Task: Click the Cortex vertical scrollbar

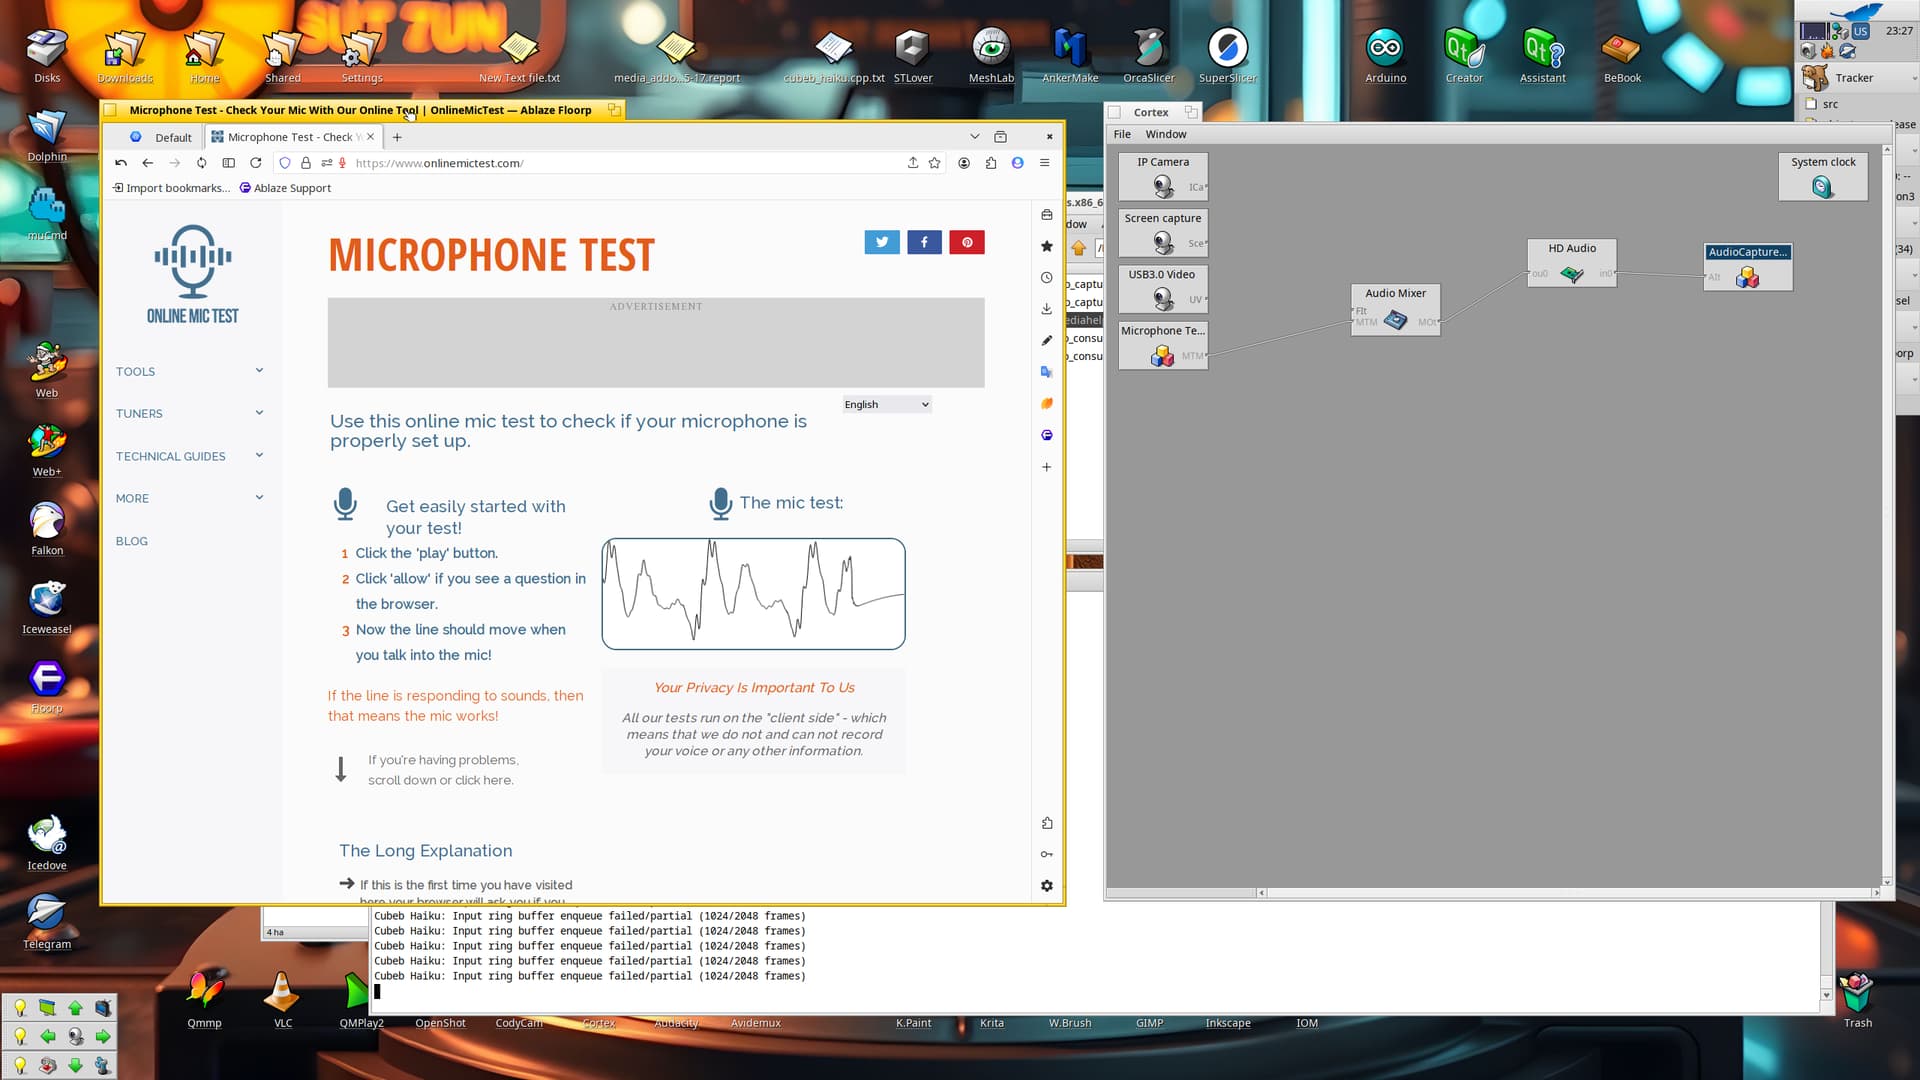Action: point(1887,516)
